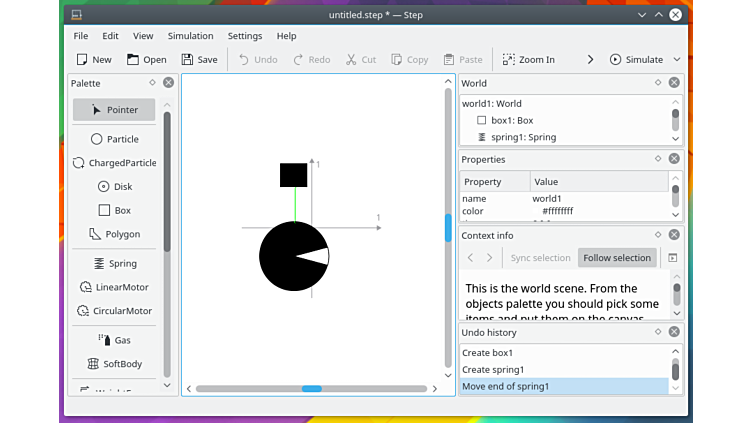
Task: Open the Simulate dropdown arrow
Action: [677, 60]
